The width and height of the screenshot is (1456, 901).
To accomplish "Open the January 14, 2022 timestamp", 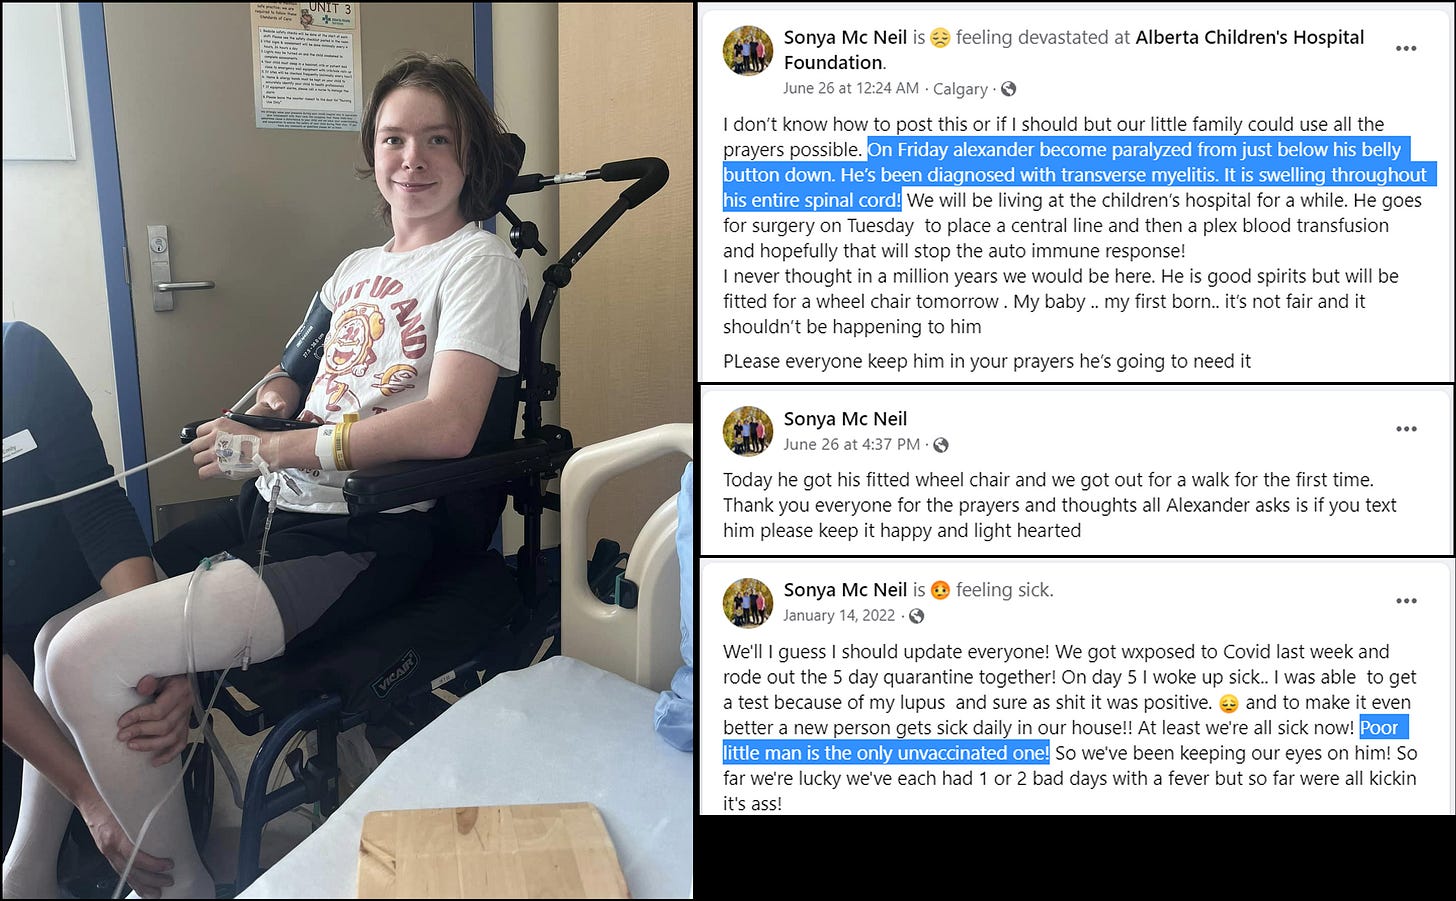I will point(839,615).
